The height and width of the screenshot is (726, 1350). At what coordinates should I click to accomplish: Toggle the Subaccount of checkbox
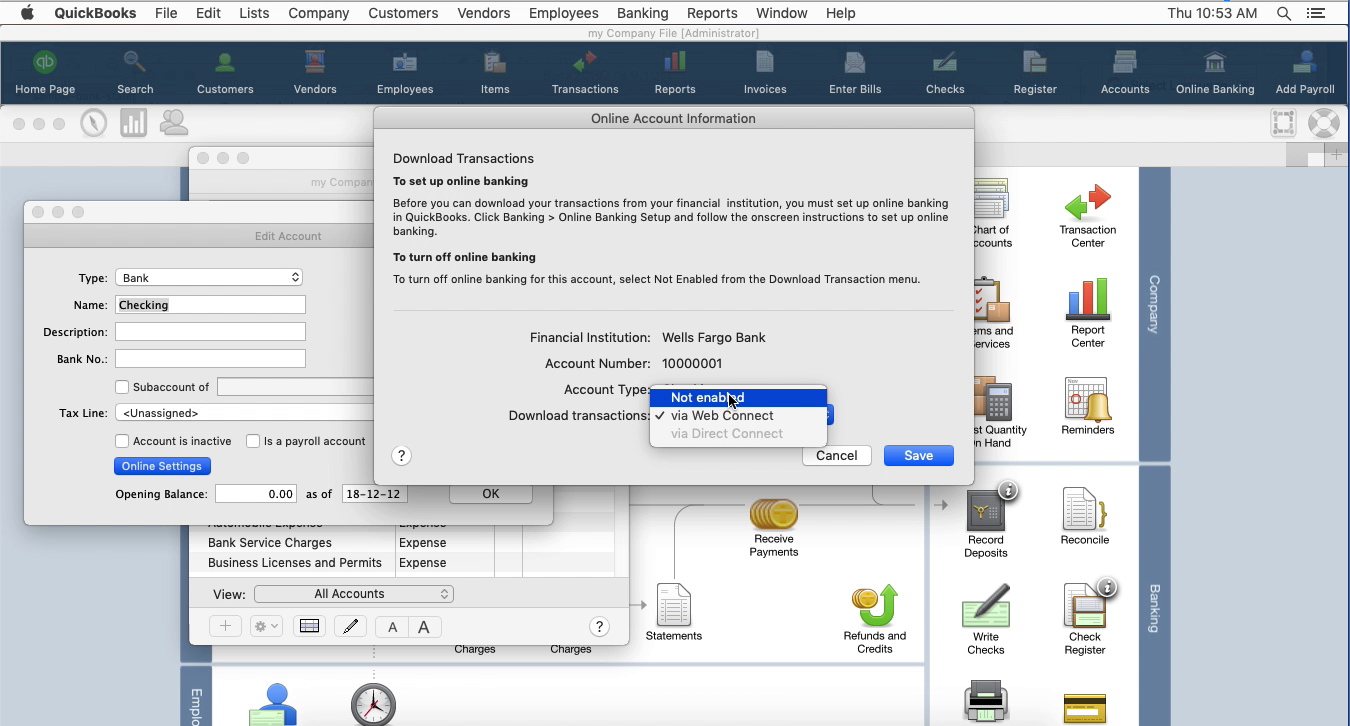(x=122, y=387)
